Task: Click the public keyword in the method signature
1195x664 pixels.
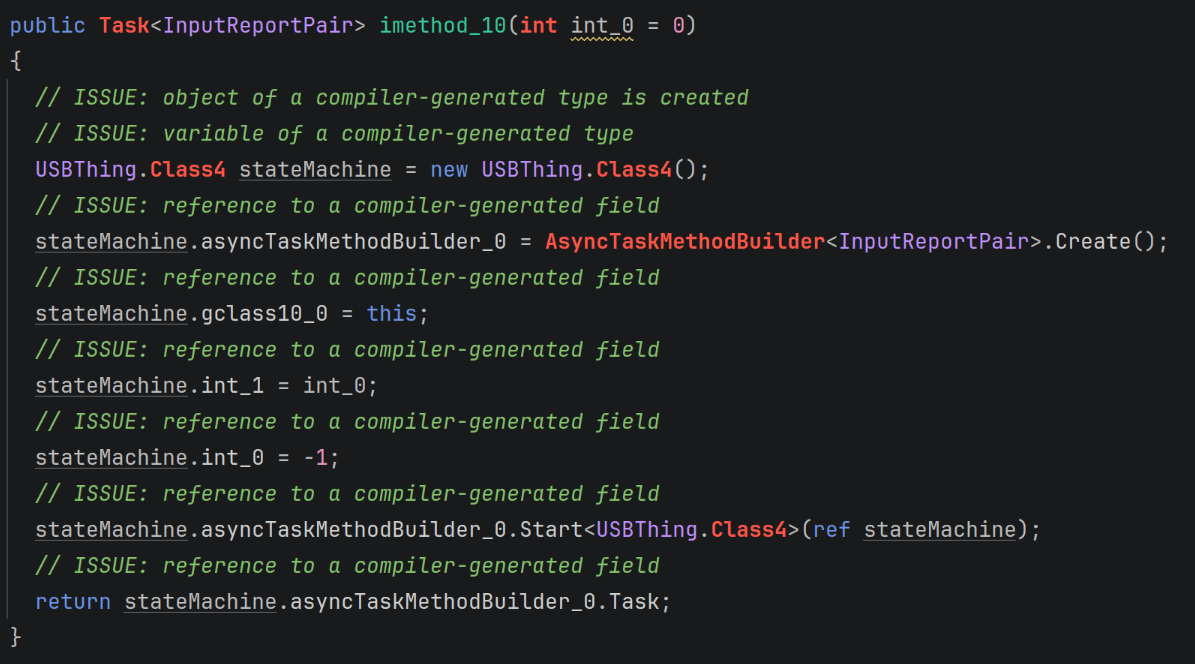Action: pos(48,26)
